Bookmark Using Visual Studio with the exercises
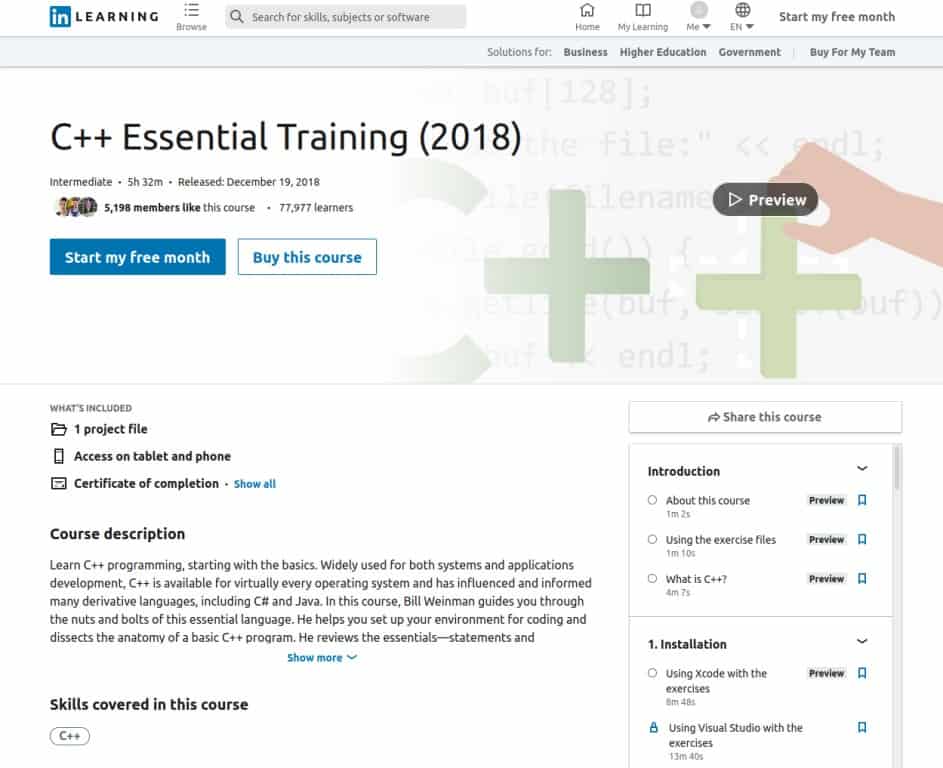Screen dimensions: 943x768 click(862, 728)
